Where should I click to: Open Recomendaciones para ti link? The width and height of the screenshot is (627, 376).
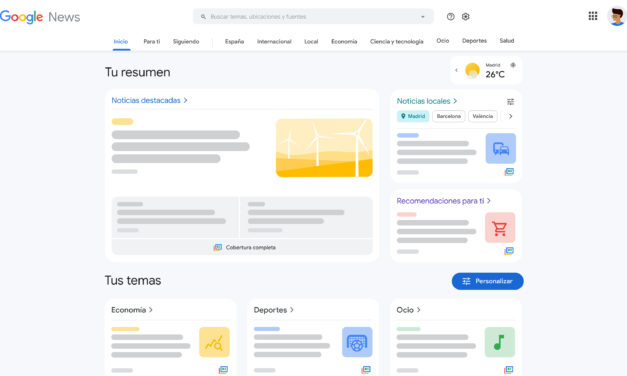click(443, 201)
